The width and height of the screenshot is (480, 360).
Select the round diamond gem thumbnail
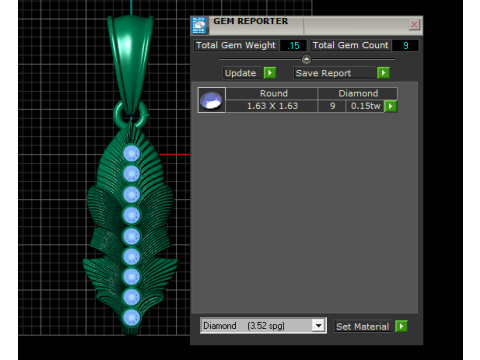(212, 100)
